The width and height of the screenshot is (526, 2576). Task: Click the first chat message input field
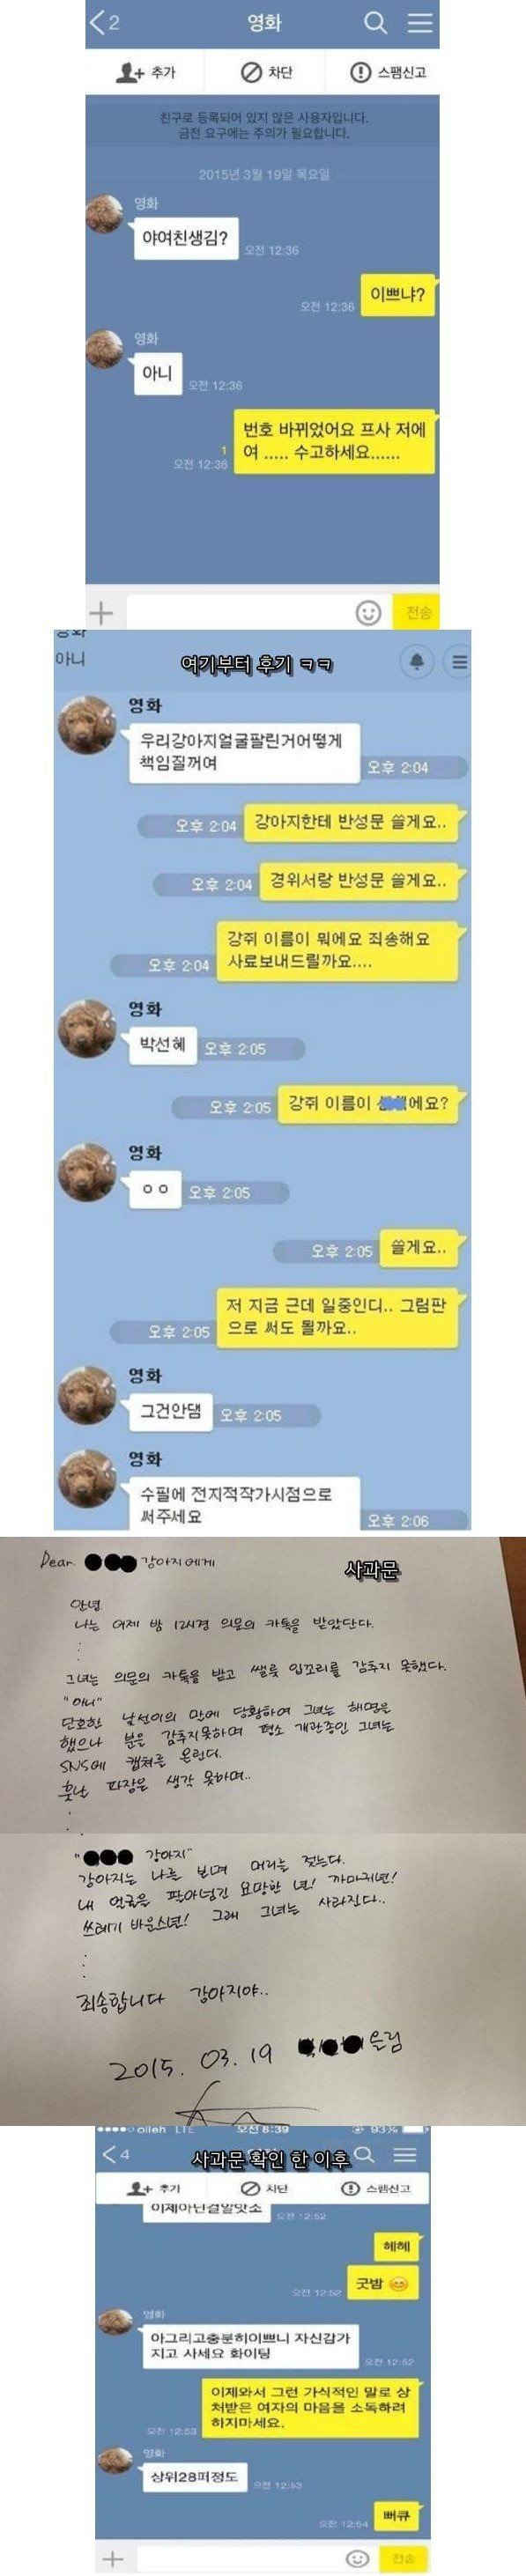(x=240, y=612)
